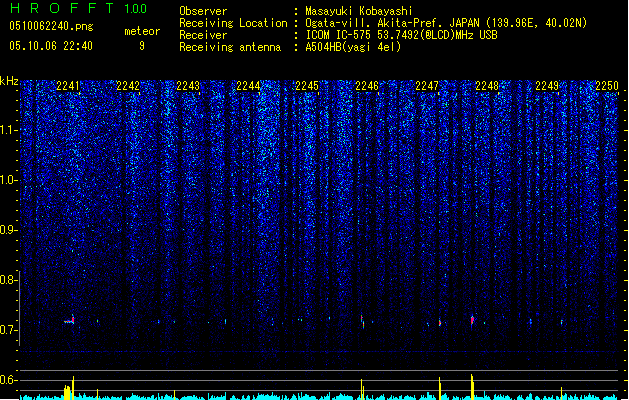The height and width of the screenshot is (400, 629).
Task: Click the 2250 time marker
Action: 607,86
